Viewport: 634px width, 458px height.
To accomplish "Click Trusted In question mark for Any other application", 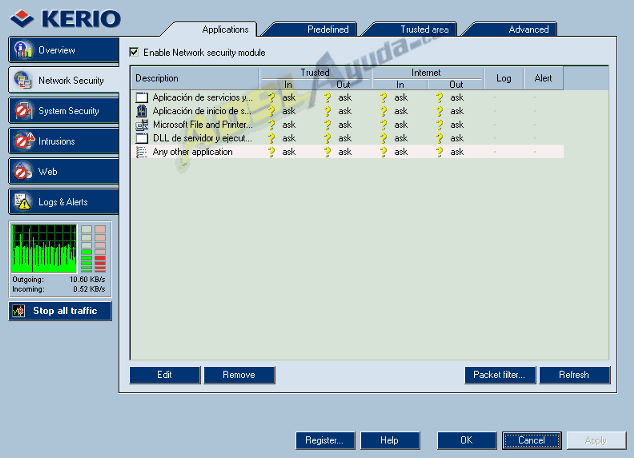I will point(271,152).
